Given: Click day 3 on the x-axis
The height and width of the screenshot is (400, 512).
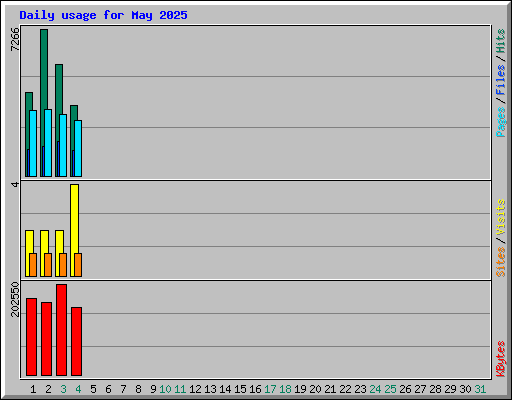Looking at the screenshot, I should (63, 389).
